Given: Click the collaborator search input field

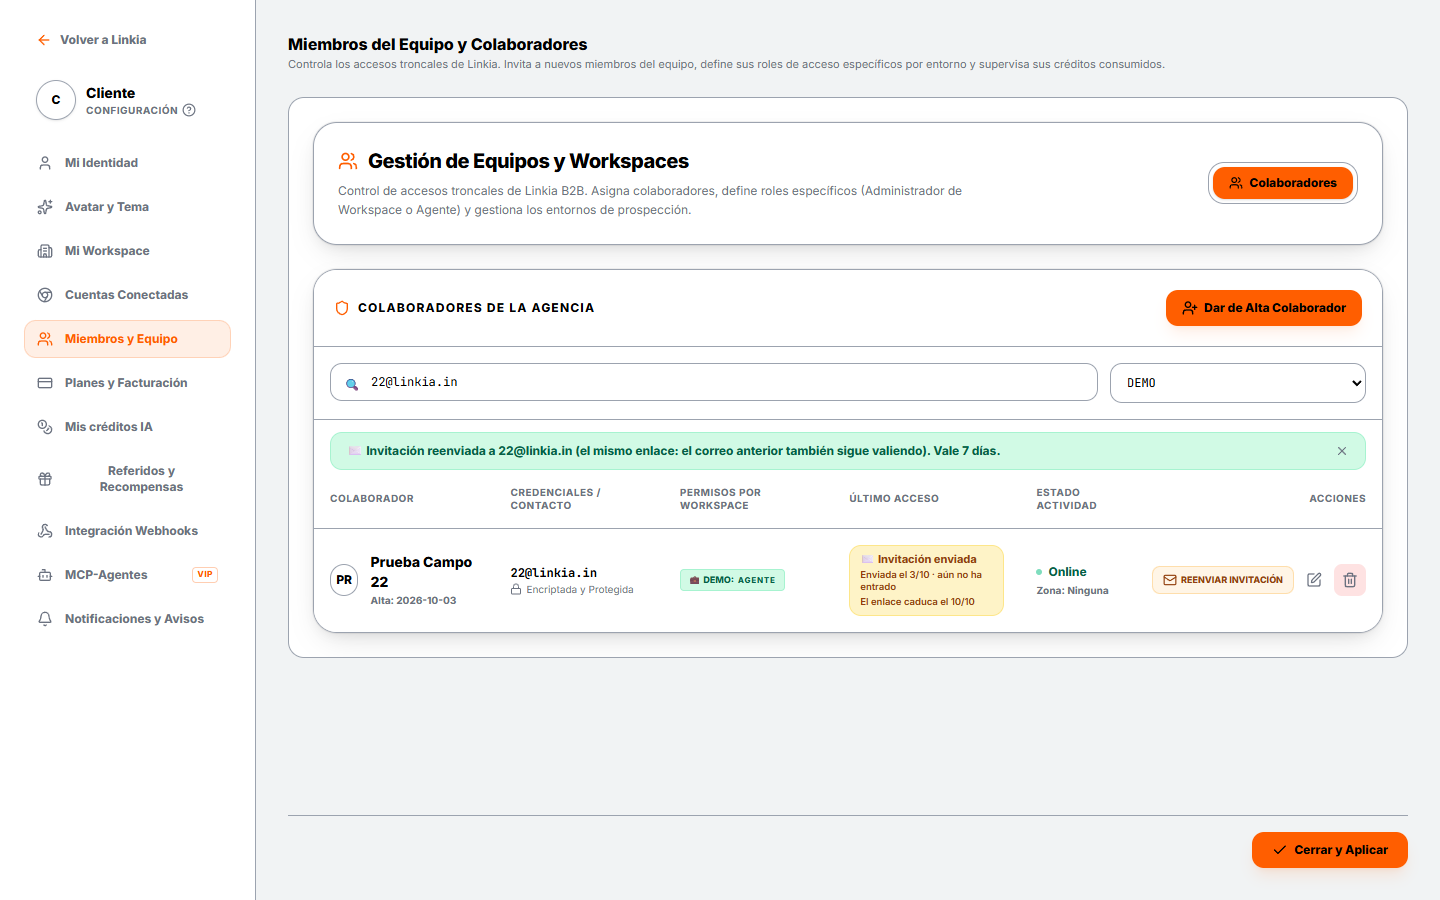Looking at the screenshot, I should (x=714, y=382).
